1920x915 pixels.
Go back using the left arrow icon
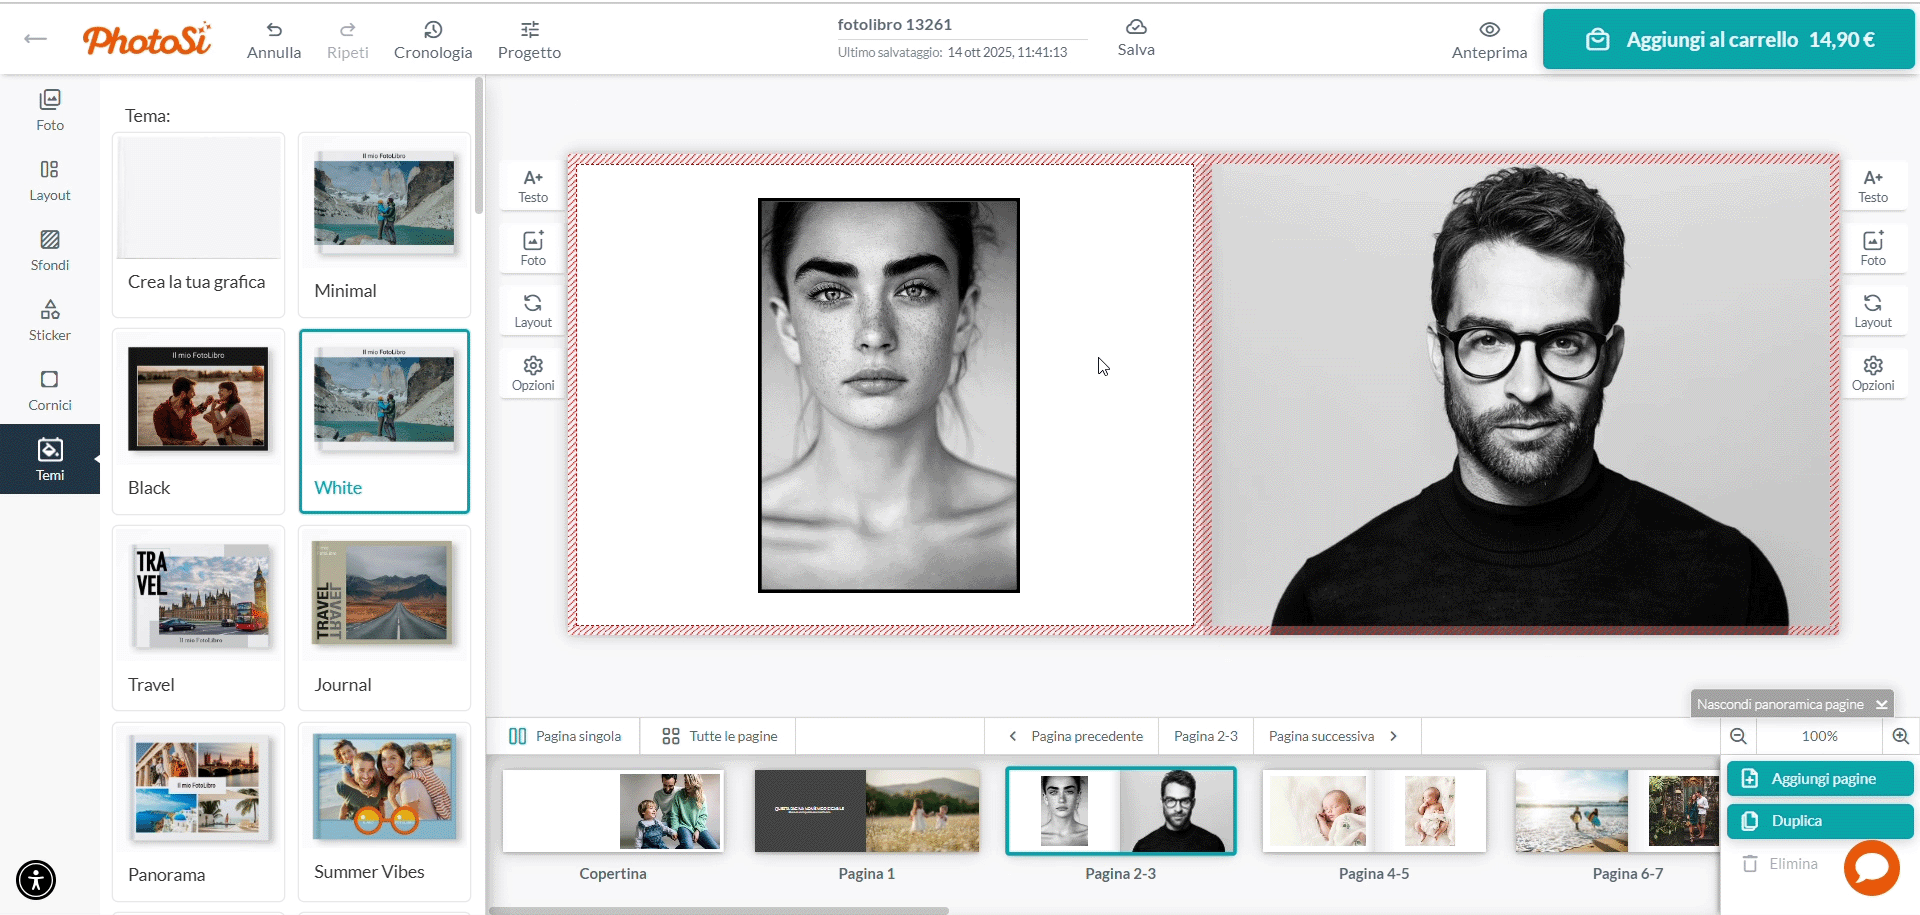(x=36, y=39)
